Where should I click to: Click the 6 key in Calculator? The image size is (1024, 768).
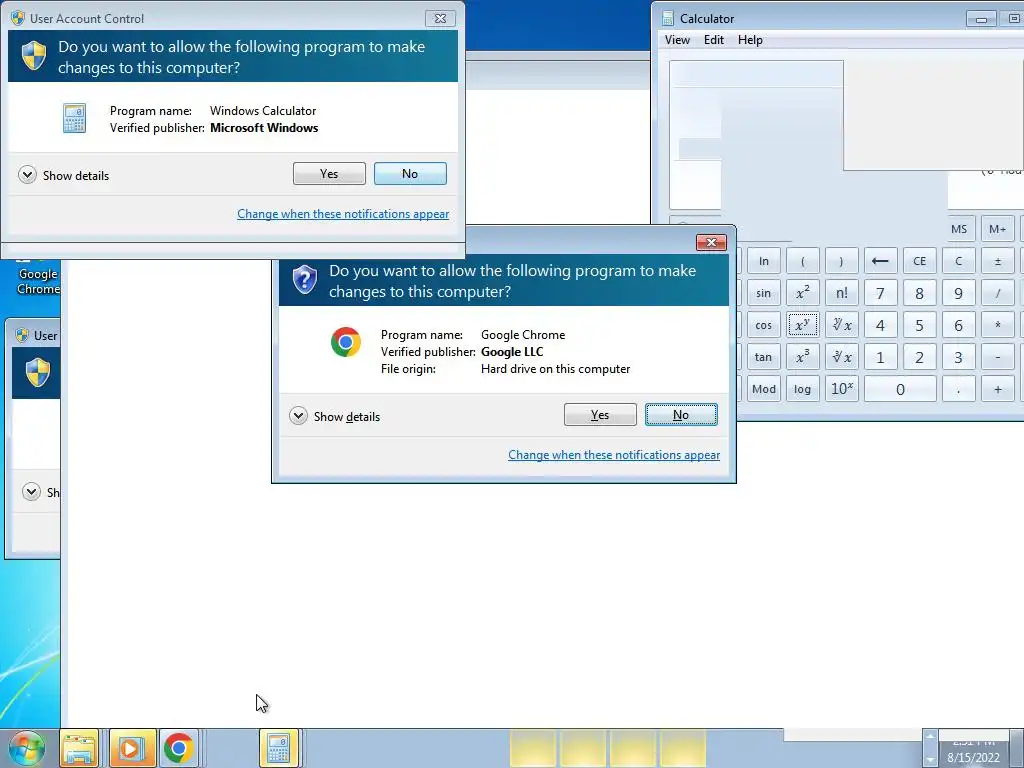click(959, 325)
